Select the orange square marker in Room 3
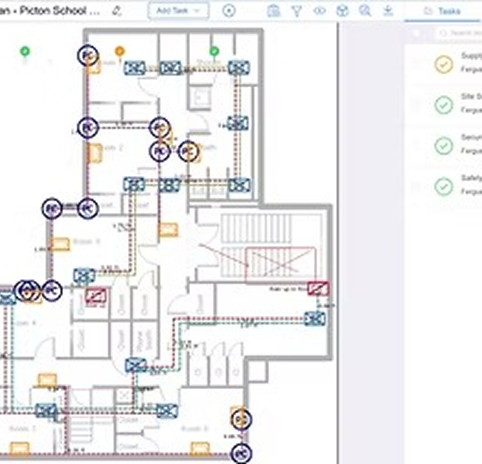The width and height of the screenshot is (482, 464). click(60, 244)
